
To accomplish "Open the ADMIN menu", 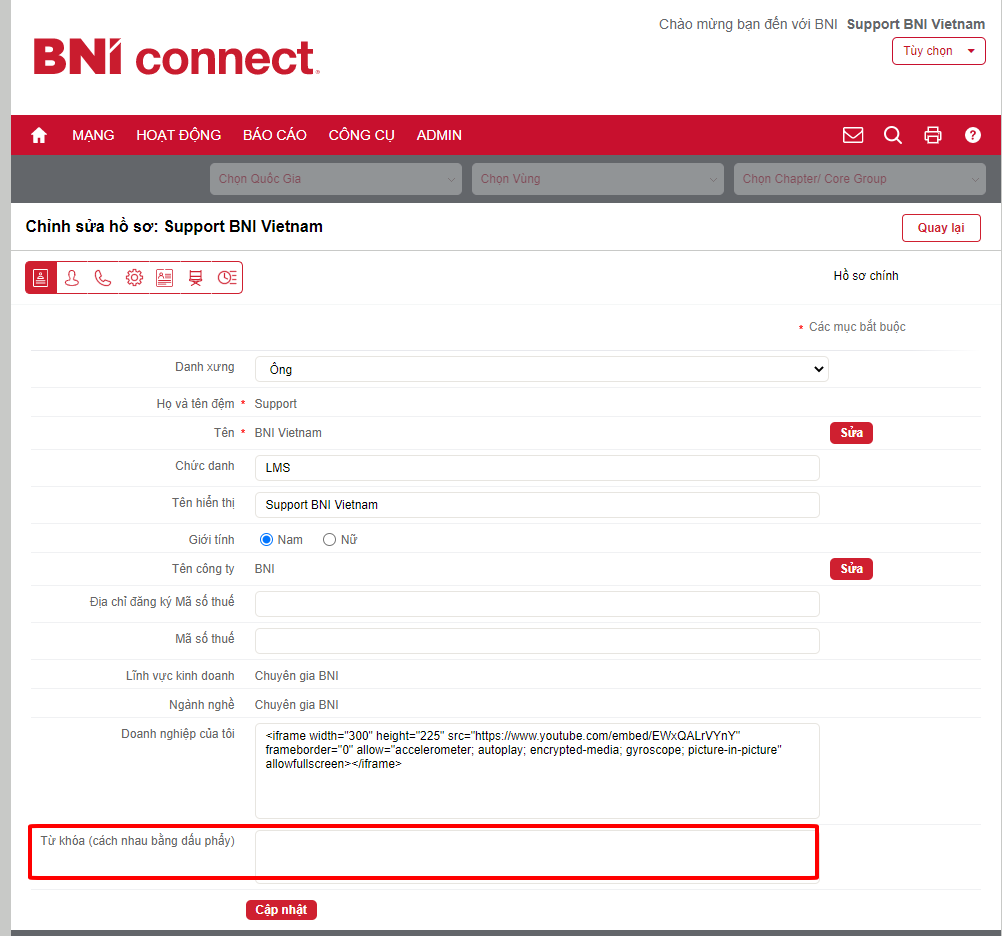I will 439,135.
